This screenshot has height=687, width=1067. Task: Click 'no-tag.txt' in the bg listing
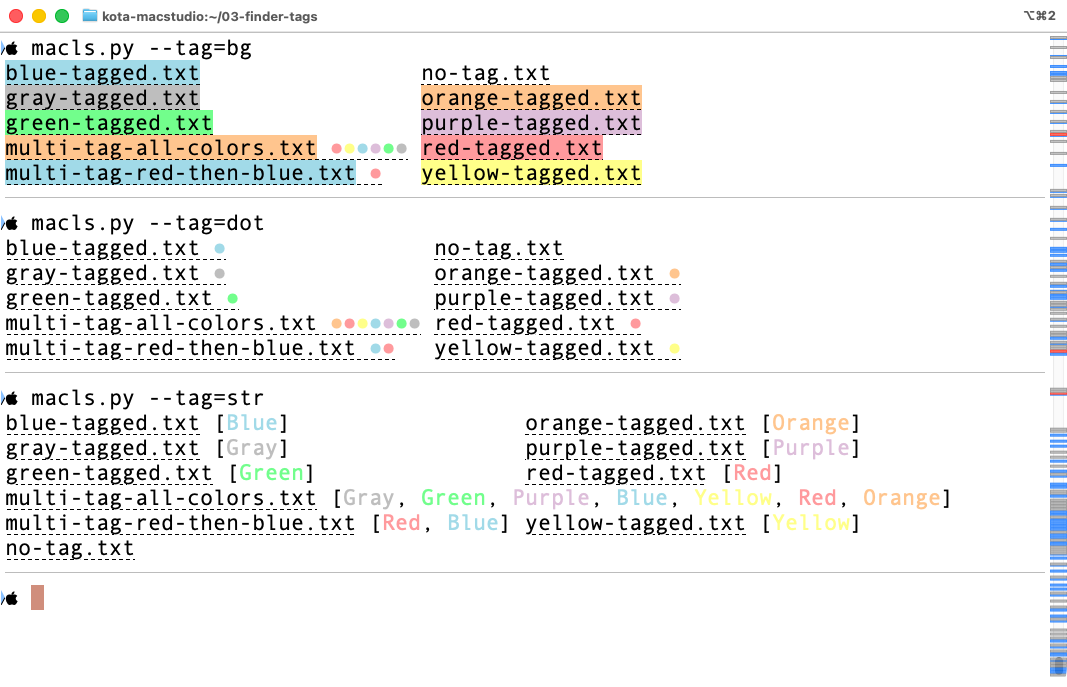click(486, 73)
